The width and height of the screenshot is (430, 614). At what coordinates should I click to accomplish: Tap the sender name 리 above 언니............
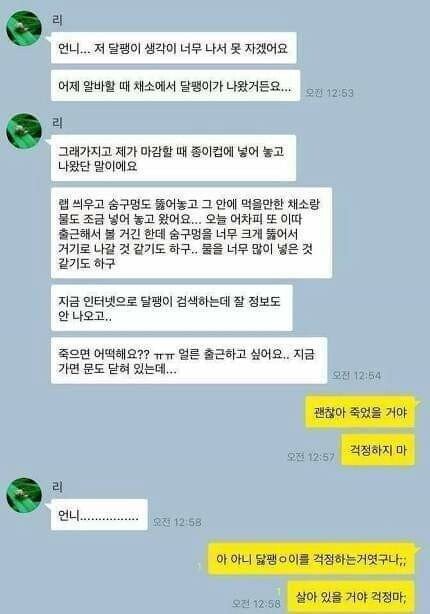(x=57, y=487)
